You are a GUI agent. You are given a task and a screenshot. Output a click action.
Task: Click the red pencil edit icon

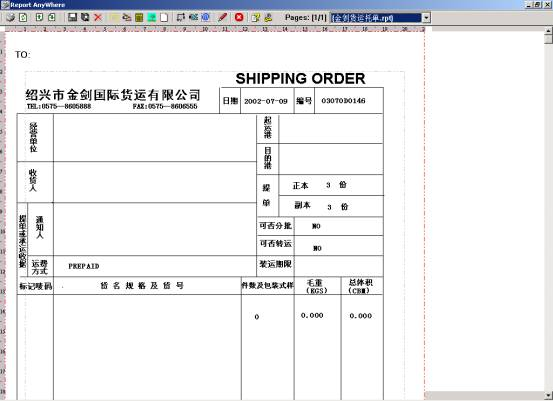pyautogui.click(x=222, y=17)
